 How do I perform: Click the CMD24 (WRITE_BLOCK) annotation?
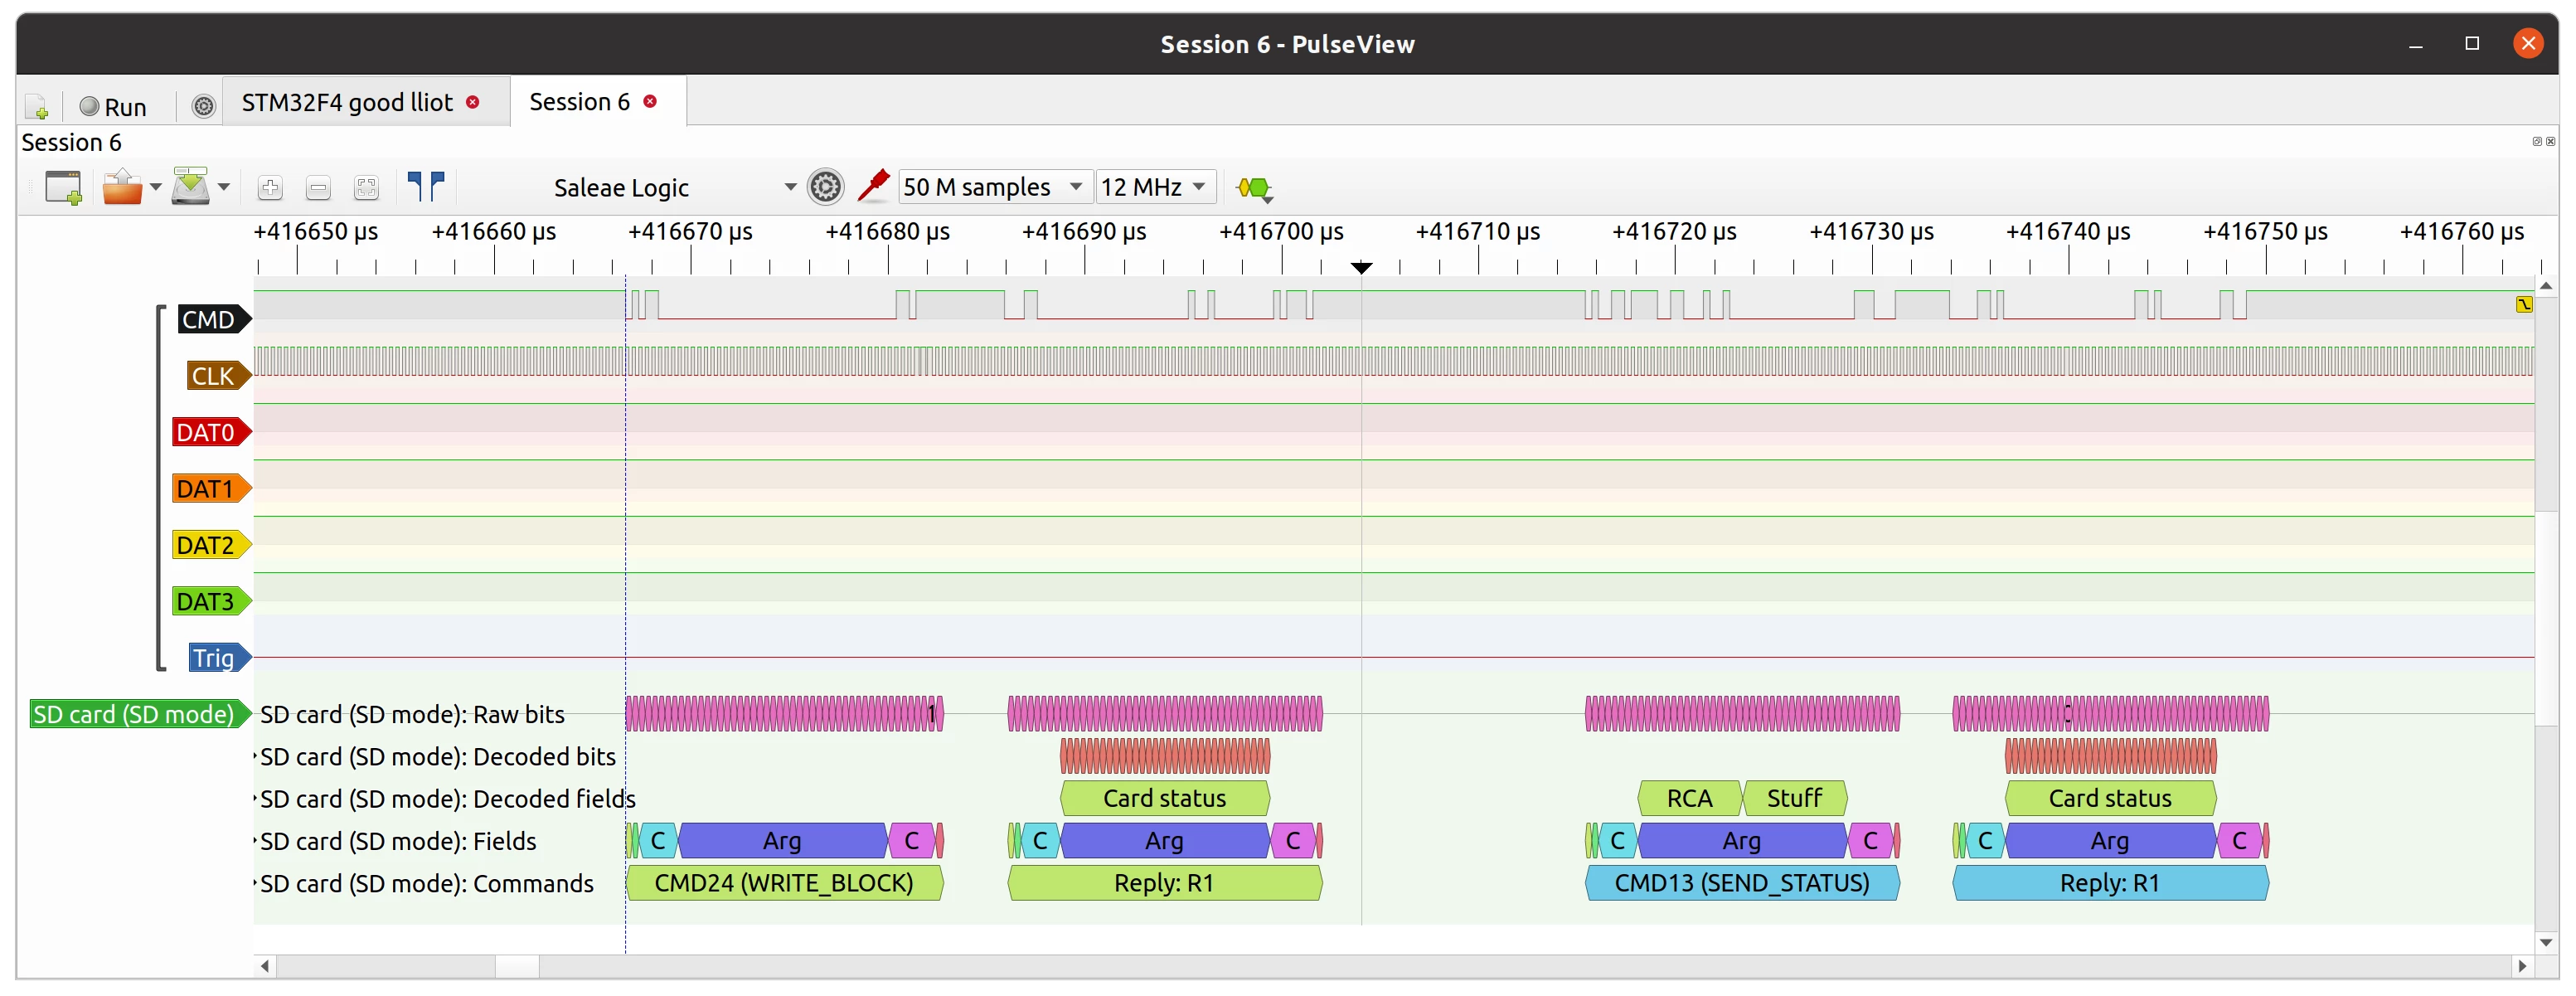(x=784, y=883)
